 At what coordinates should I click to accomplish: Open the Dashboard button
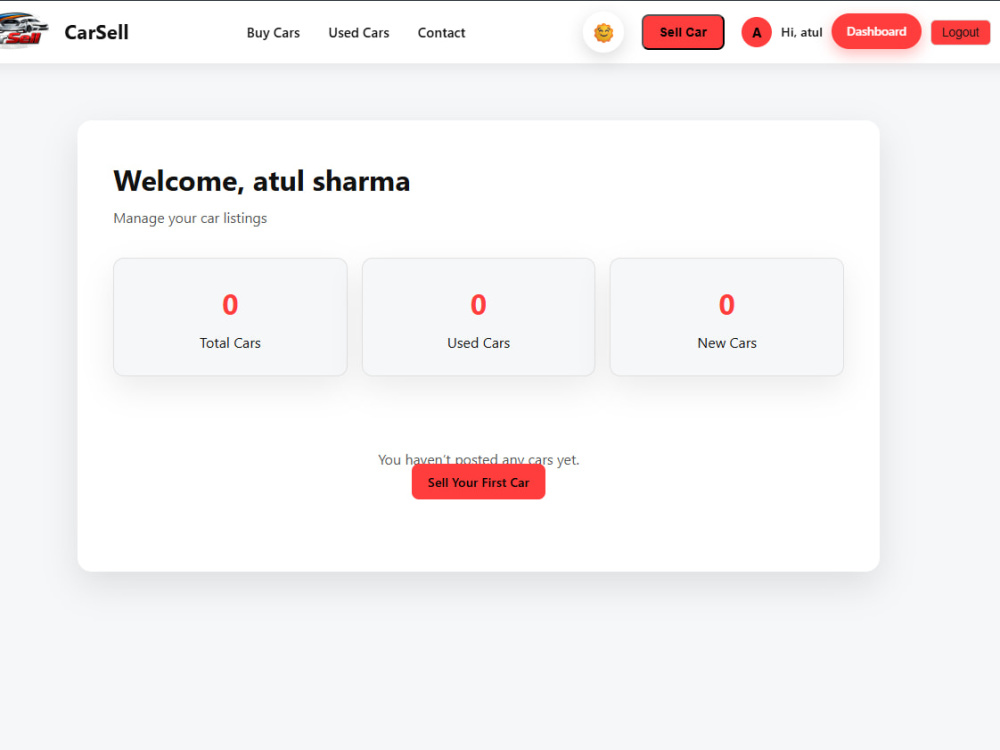pyautogui.click(x=876, y=31)
